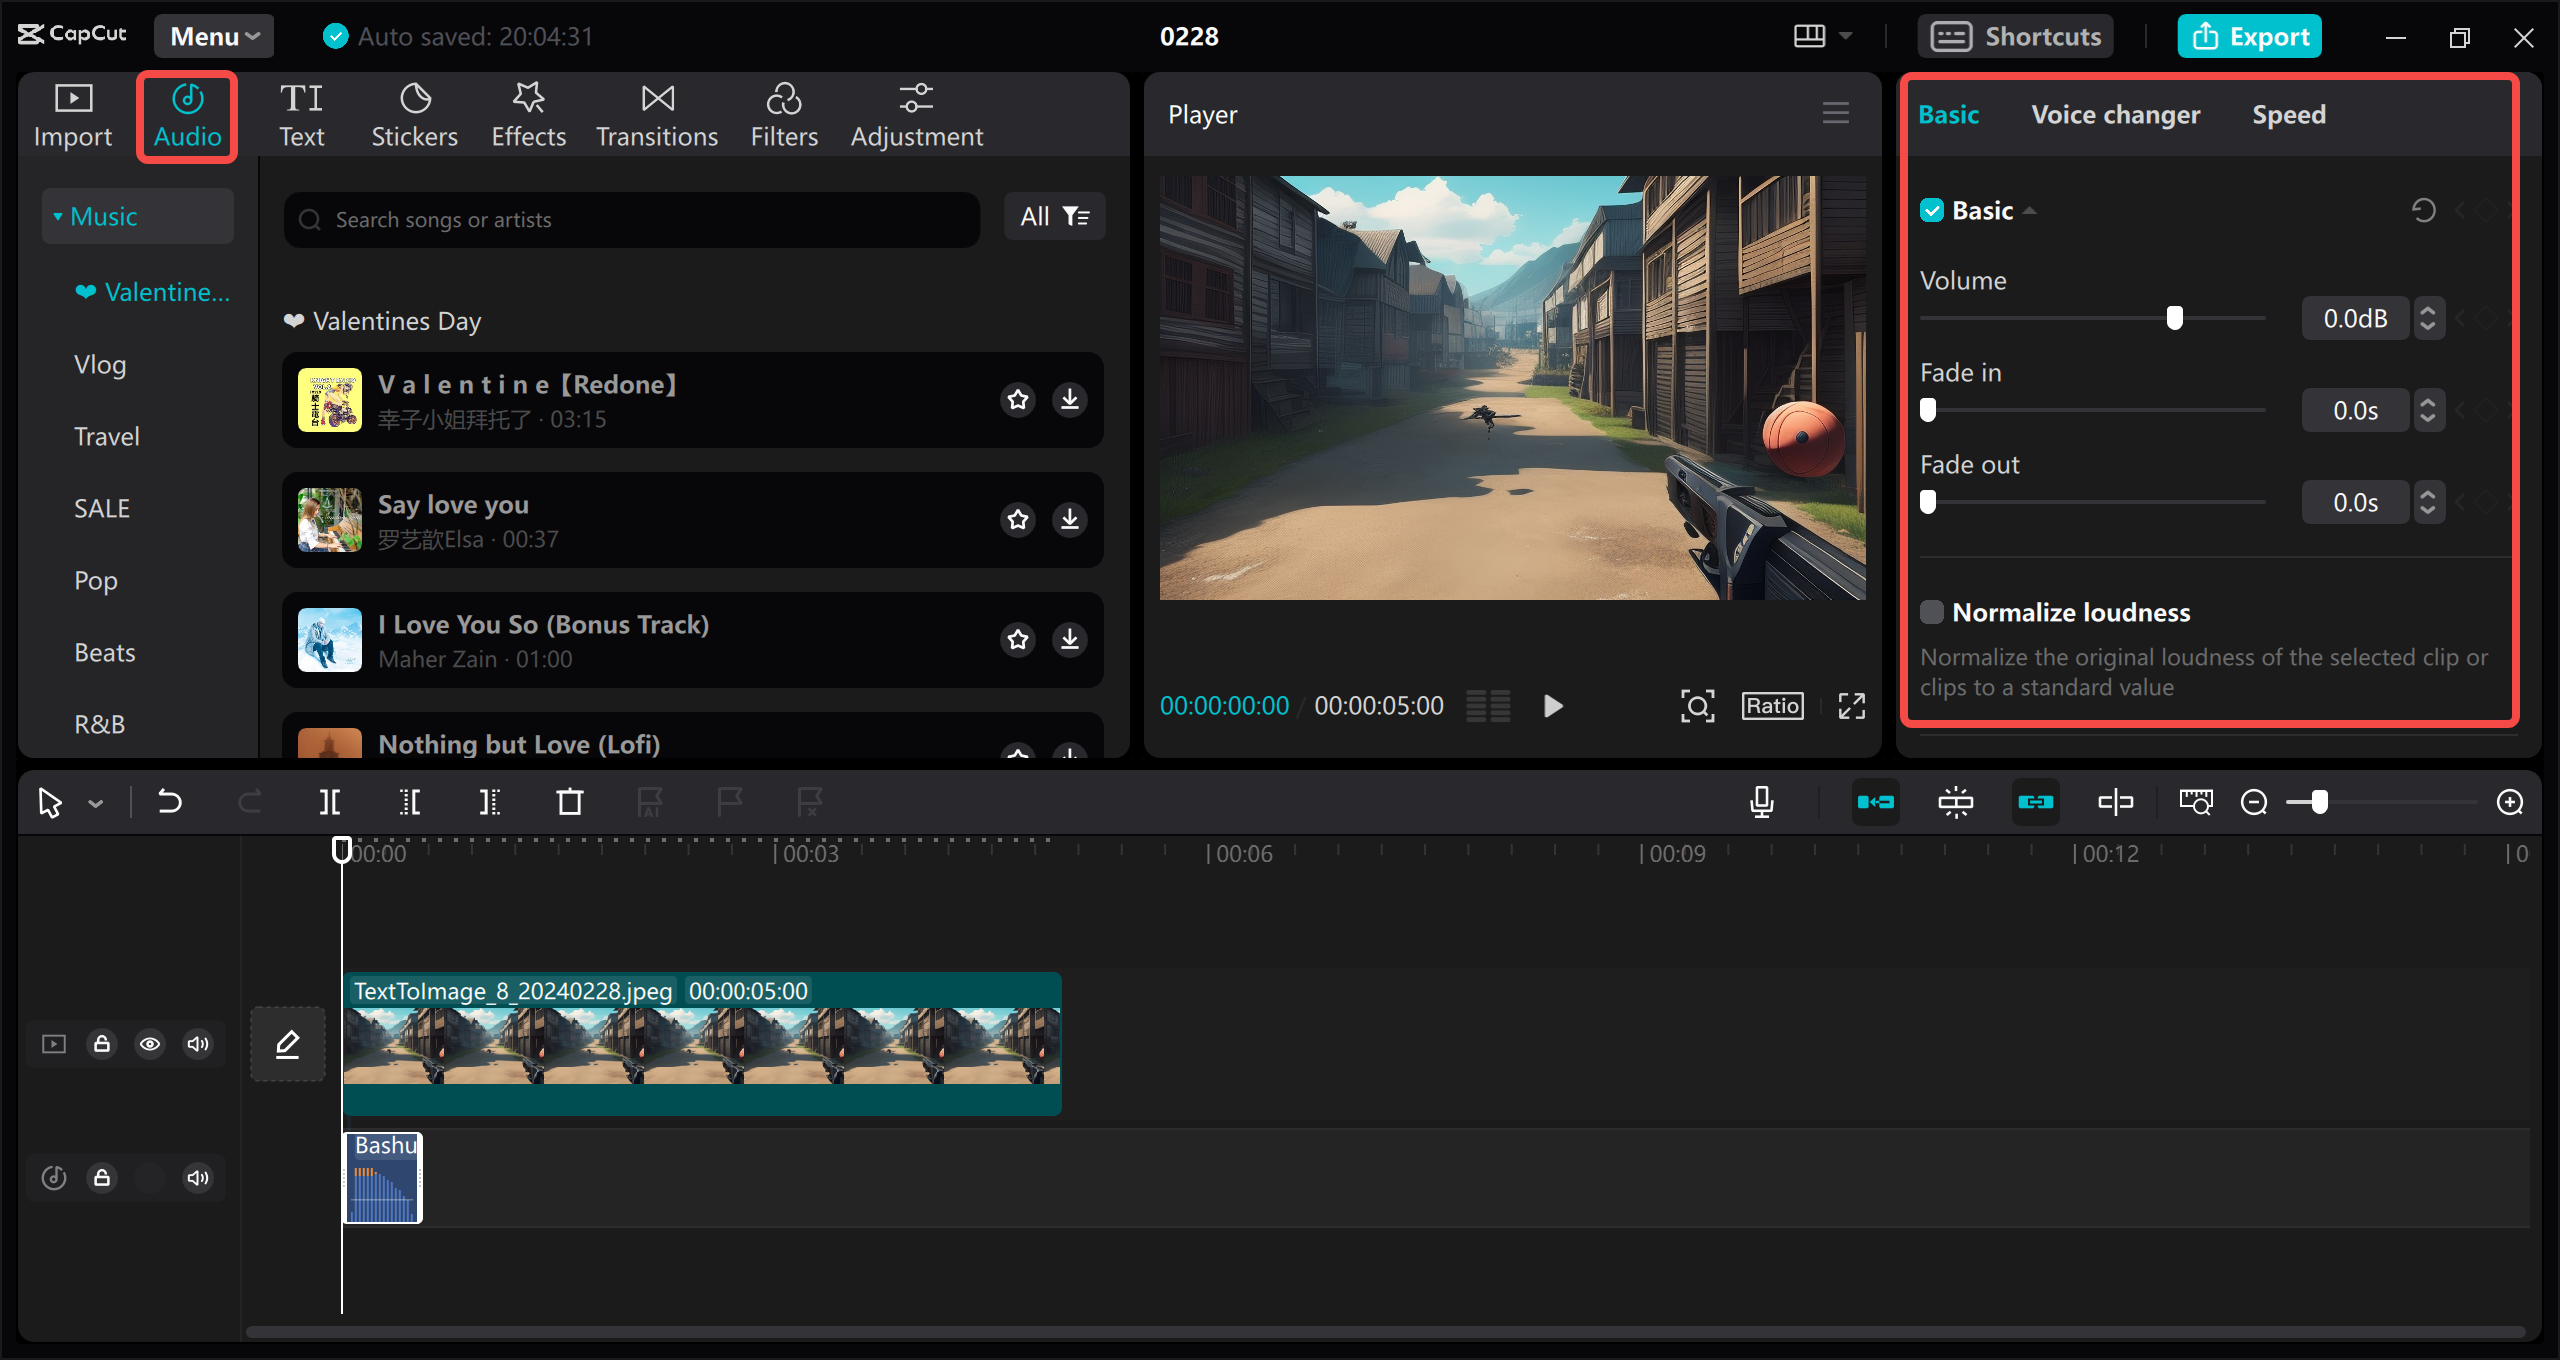Select the Split tool in the timeline toolbar
This screenshot has width=2560, height=1360.
coord(330,802)
